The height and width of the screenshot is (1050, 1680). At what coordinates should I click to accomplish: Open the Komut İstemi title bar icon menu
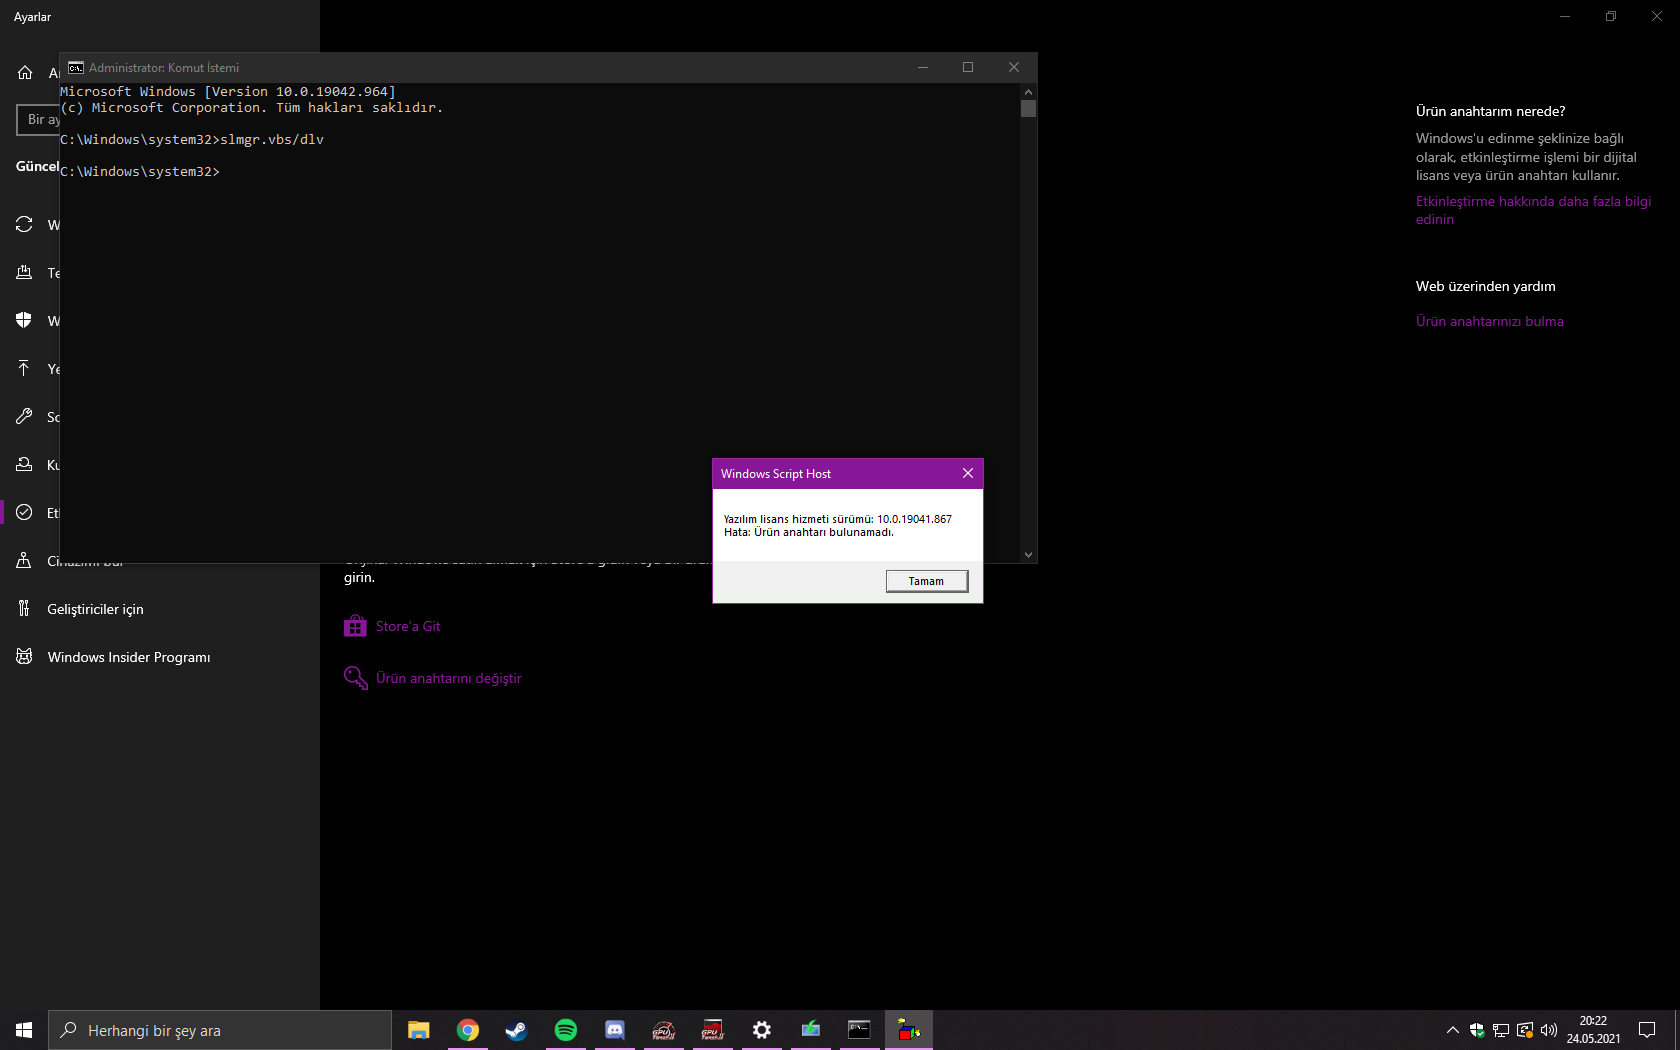coord(76,68)
